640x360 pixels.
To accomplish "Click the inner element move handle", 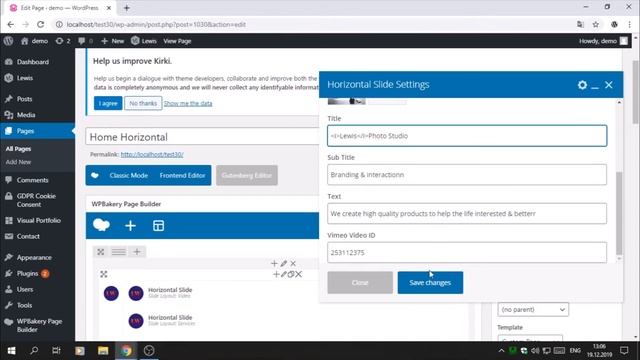I will click(x=104, y=274).
